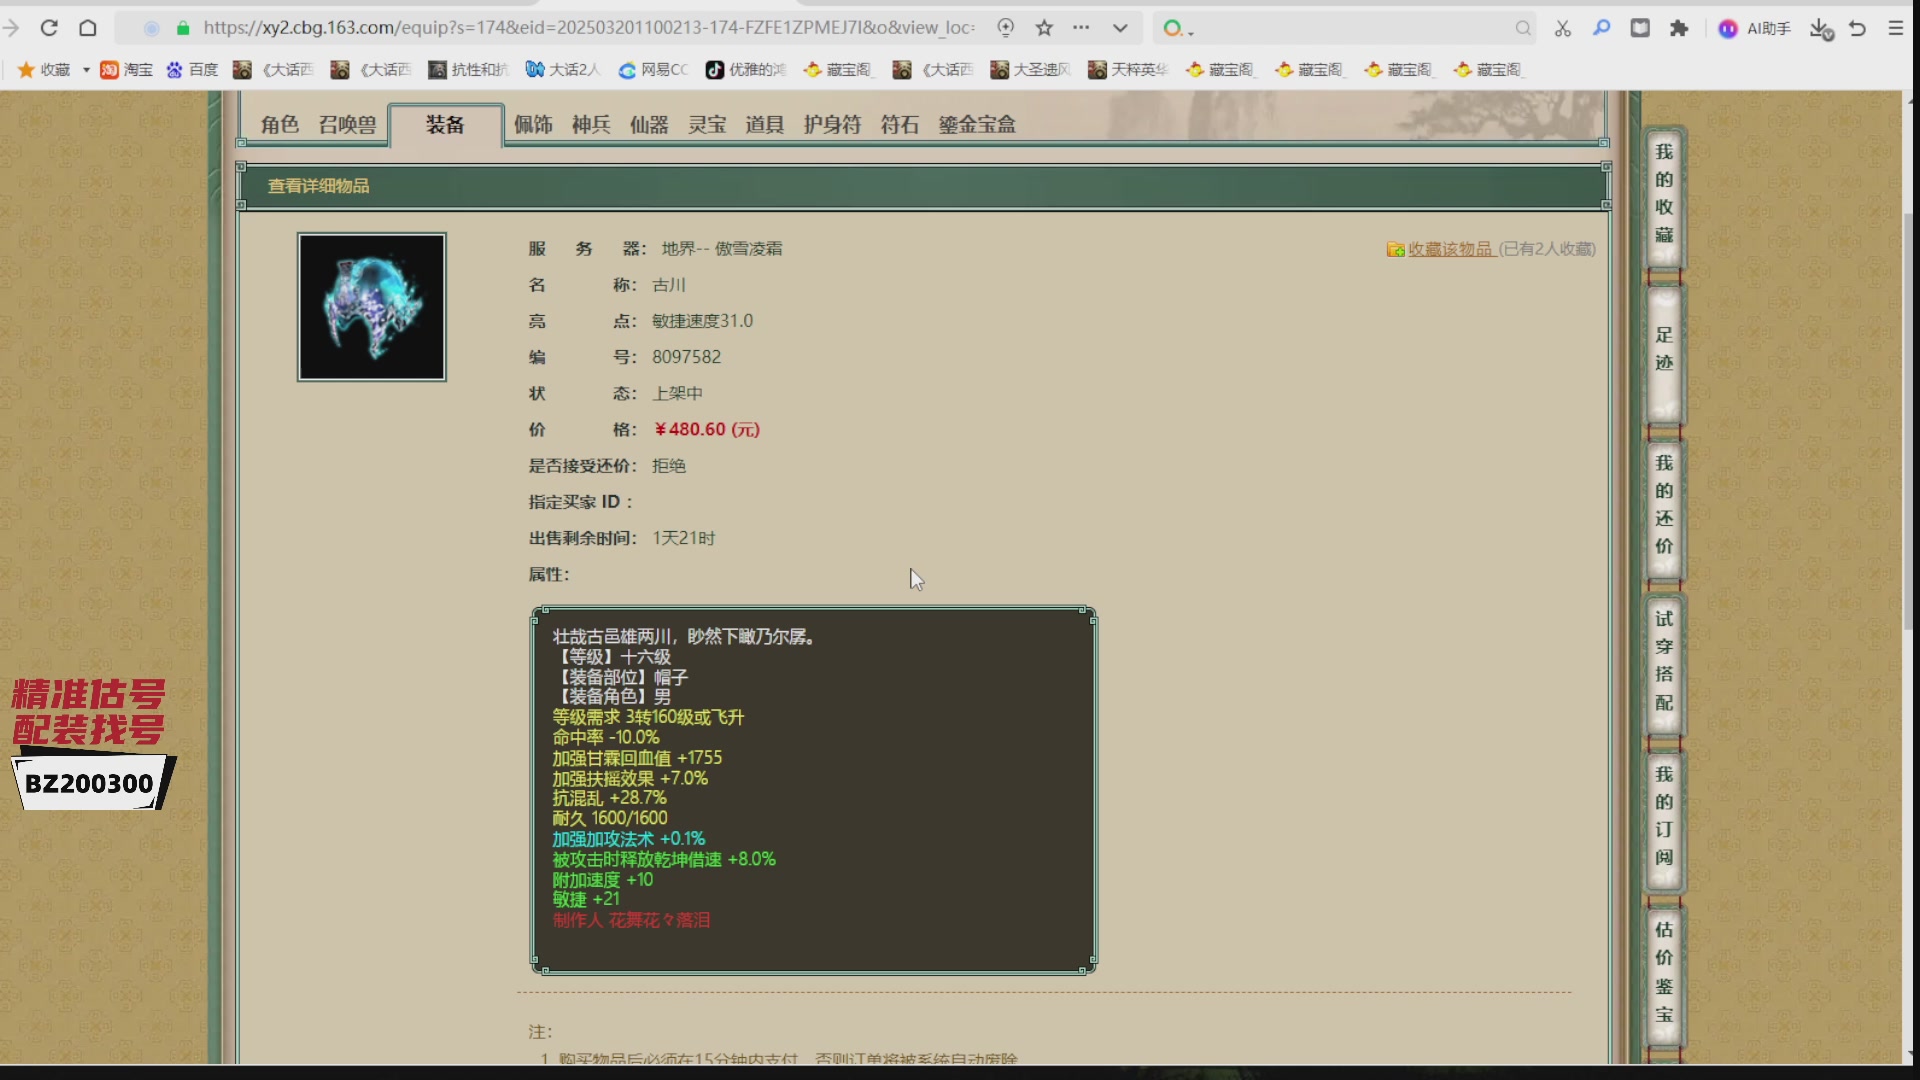Viewport: 1920px width, 1080px height.
Task: Open the three-dot address bar menu
Action: [x=1081, y=28]
